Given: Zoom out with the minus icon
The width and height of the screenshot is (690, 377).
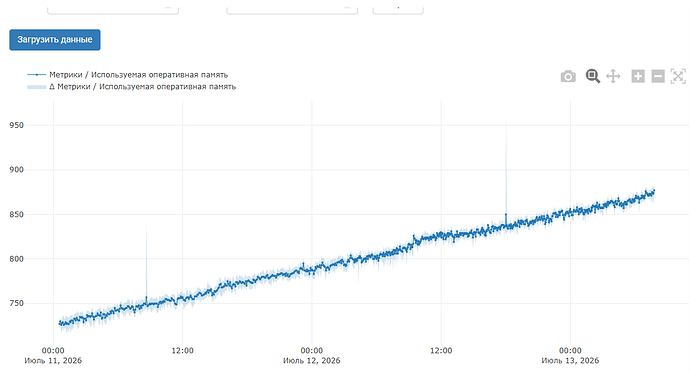Looking at the screenshot, I should [x=658, y=76].
